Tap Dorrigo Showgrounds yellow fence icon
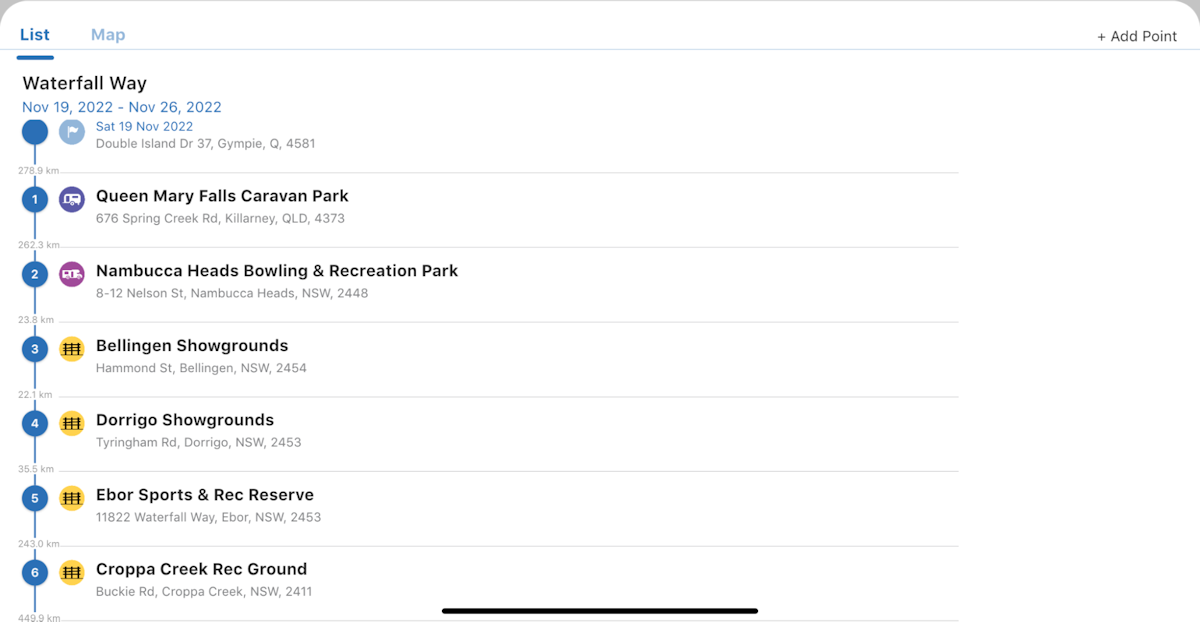This screenshot has width=1200, height=622. (x=72, y=423)
